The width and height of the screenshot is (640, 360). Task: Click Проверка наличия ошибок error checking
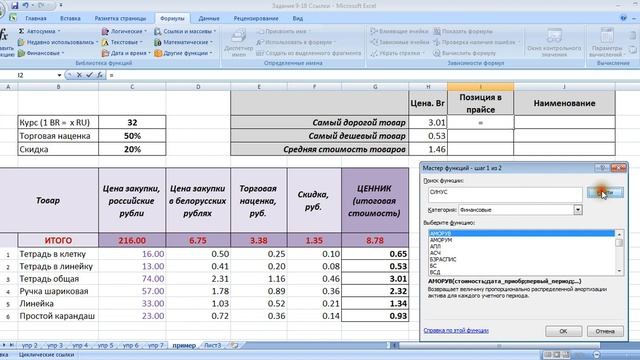(476, 42)
